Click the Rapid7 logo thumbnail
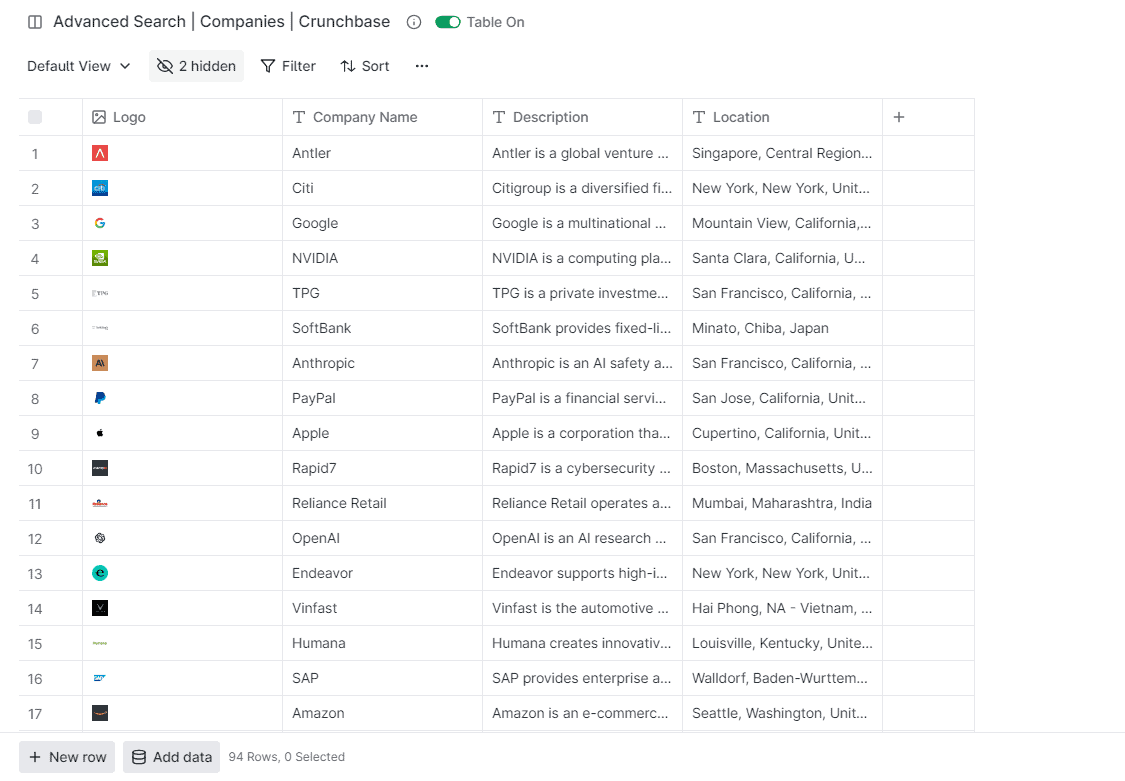The image size is (1125, 781). coord(100,468)
